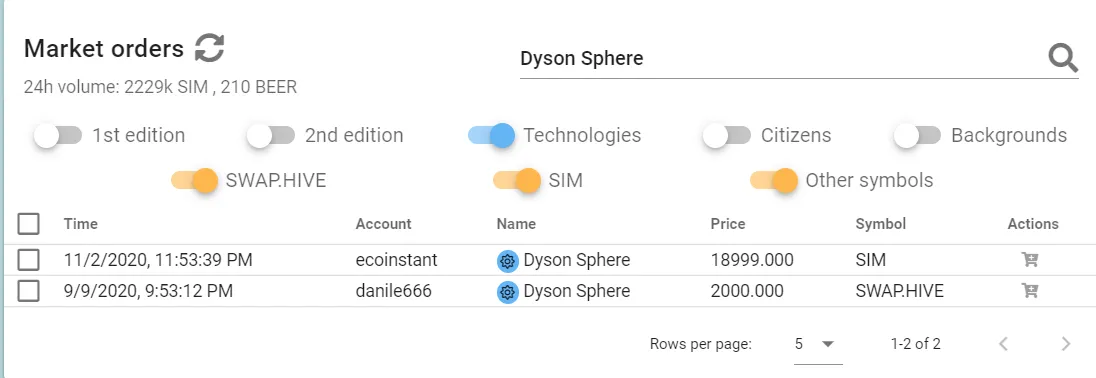Screen dimensions: 1096x378
Task: Disable the SWAP.HIVE symbol toggle
Action: click(x=195, y=181)
